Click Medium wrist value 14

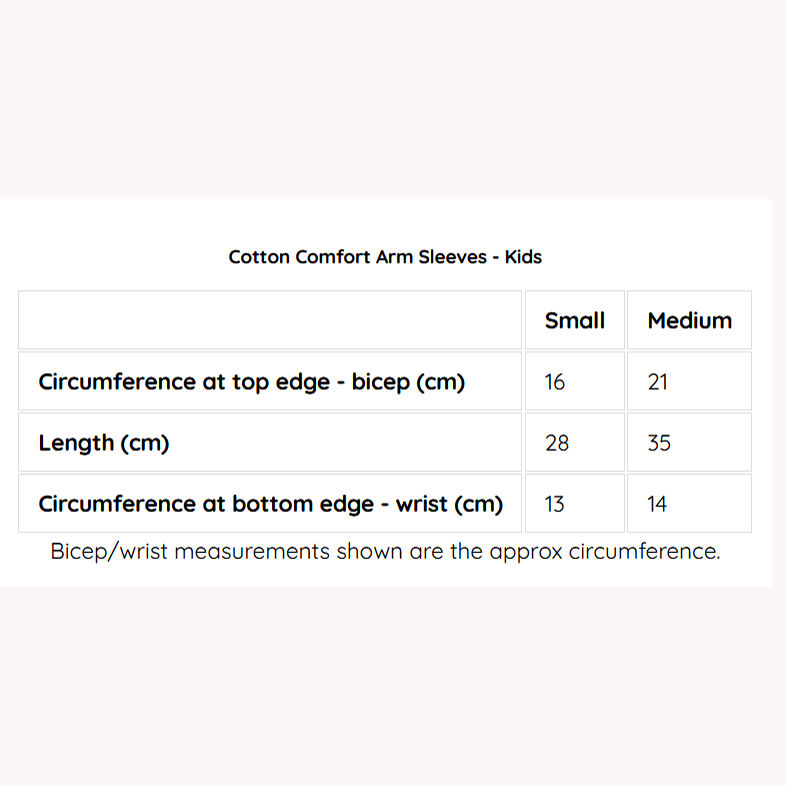click(657, 504)
